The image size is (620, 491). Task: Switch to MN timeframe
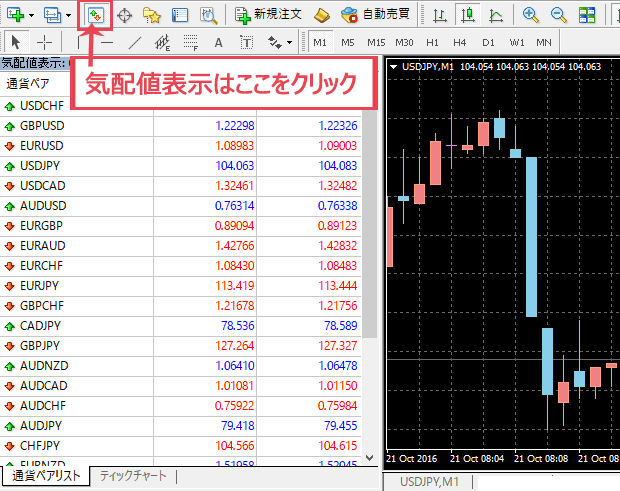pyautogui.click(x=544, y=42)
